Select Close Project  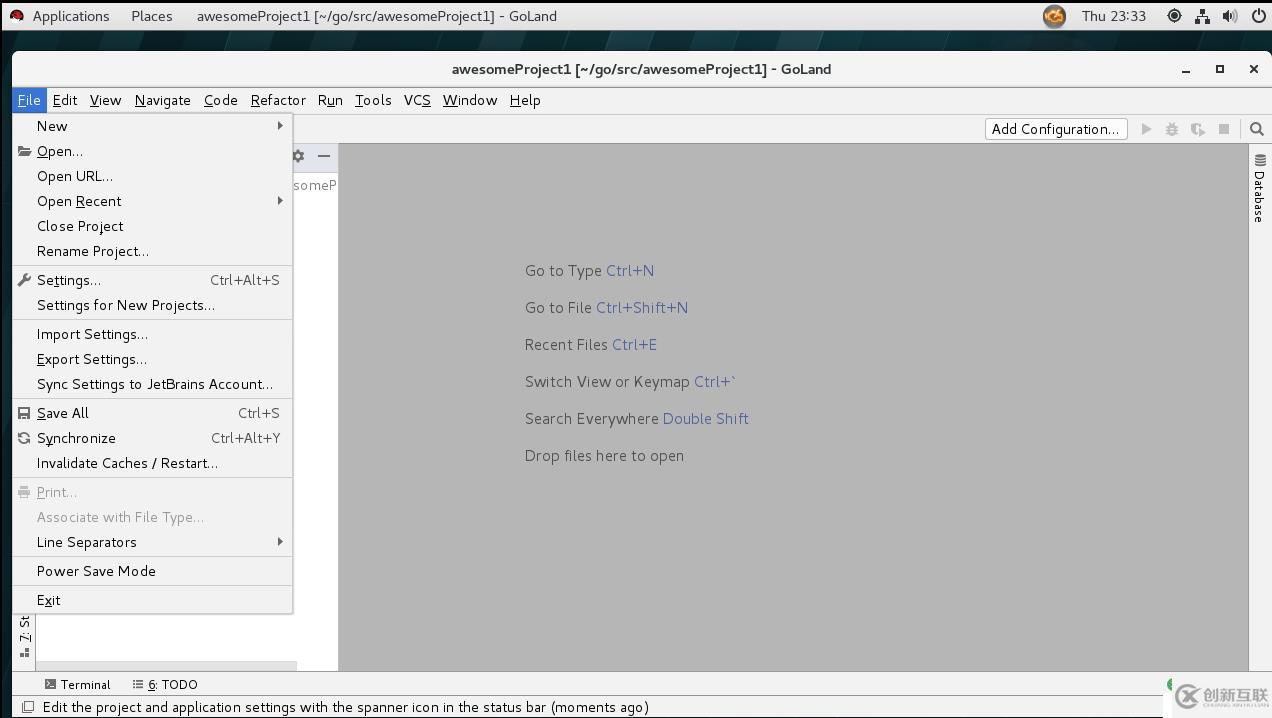153,226
